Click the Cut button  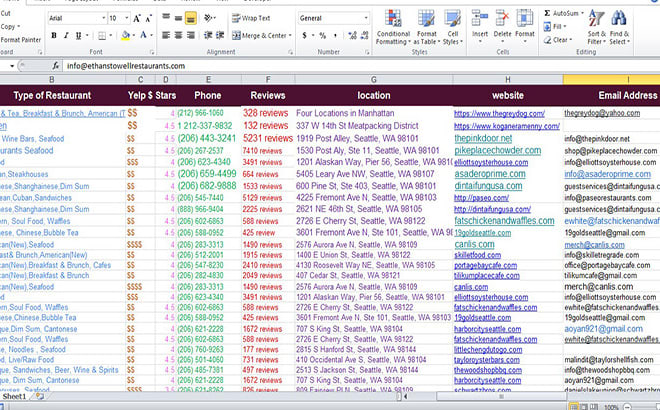tap(5, 13)
